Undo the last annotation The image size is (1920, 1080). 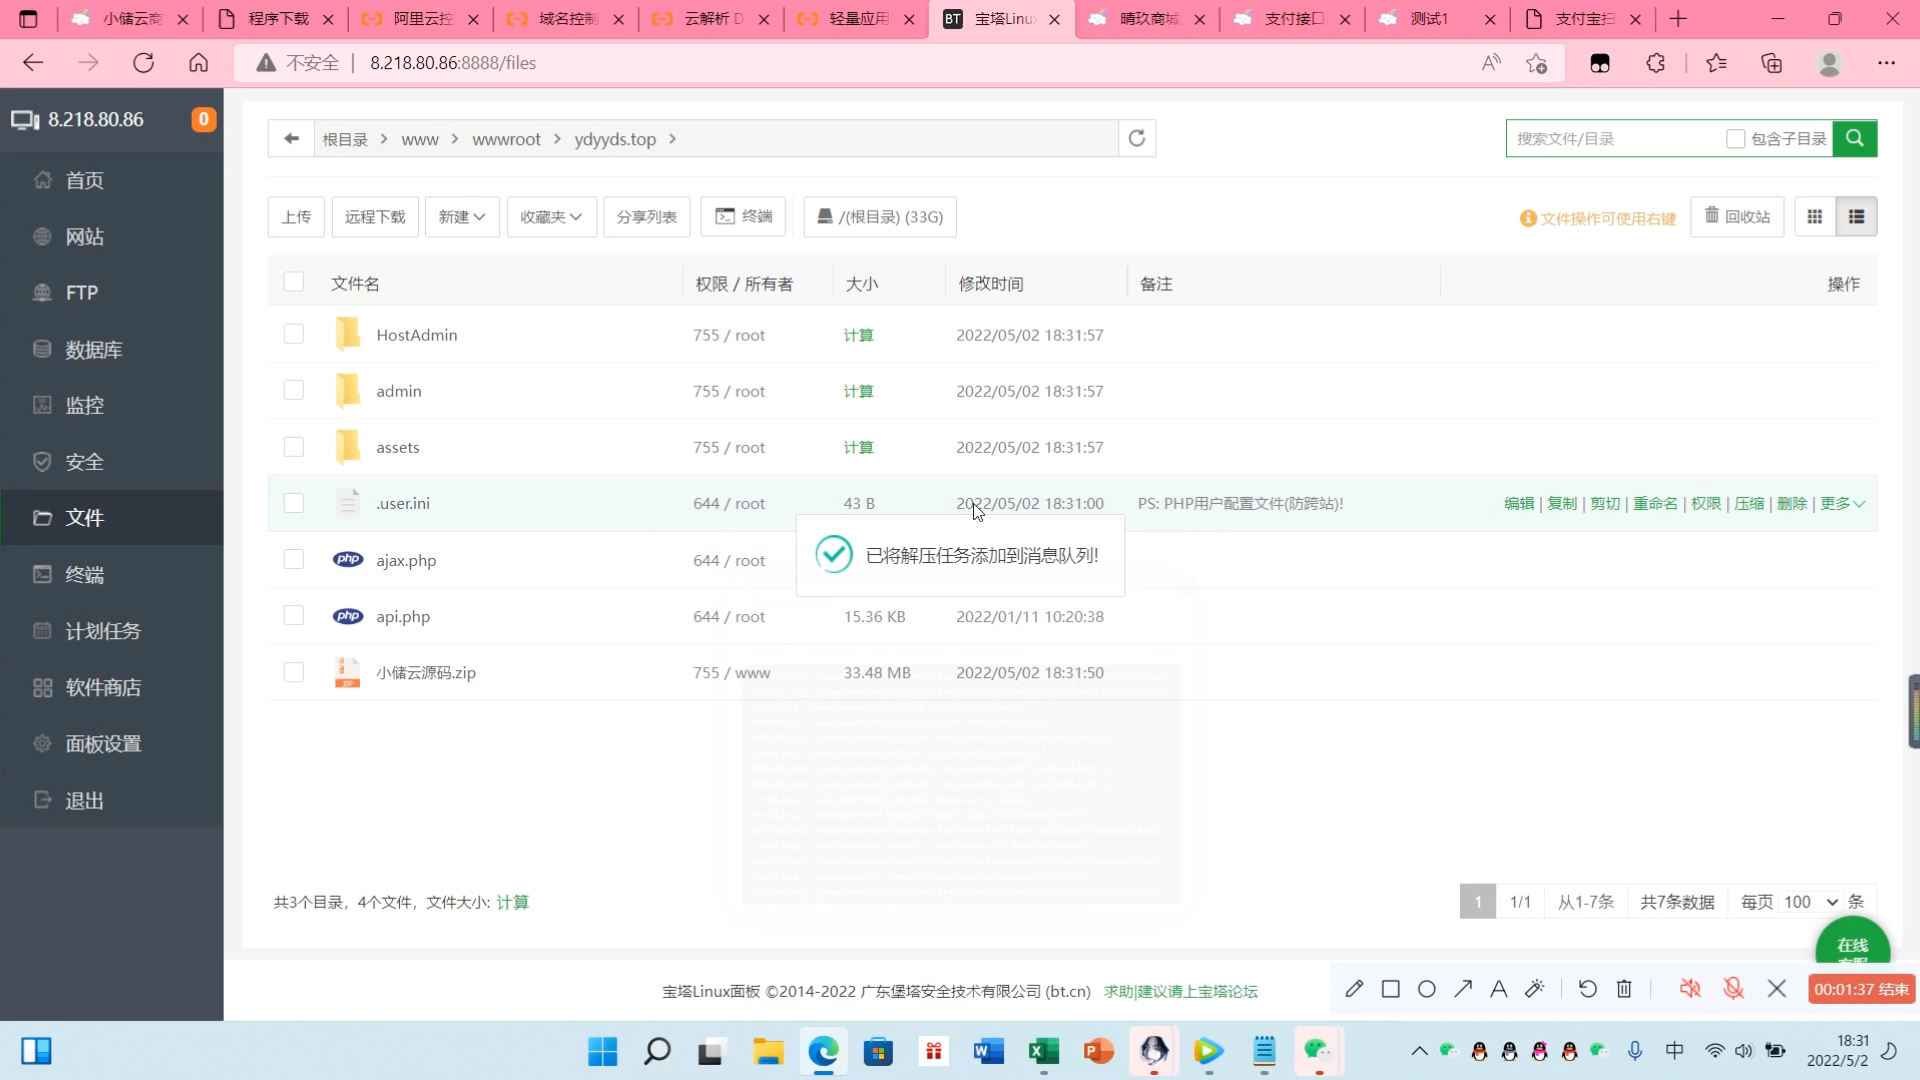click(1588, 989)
